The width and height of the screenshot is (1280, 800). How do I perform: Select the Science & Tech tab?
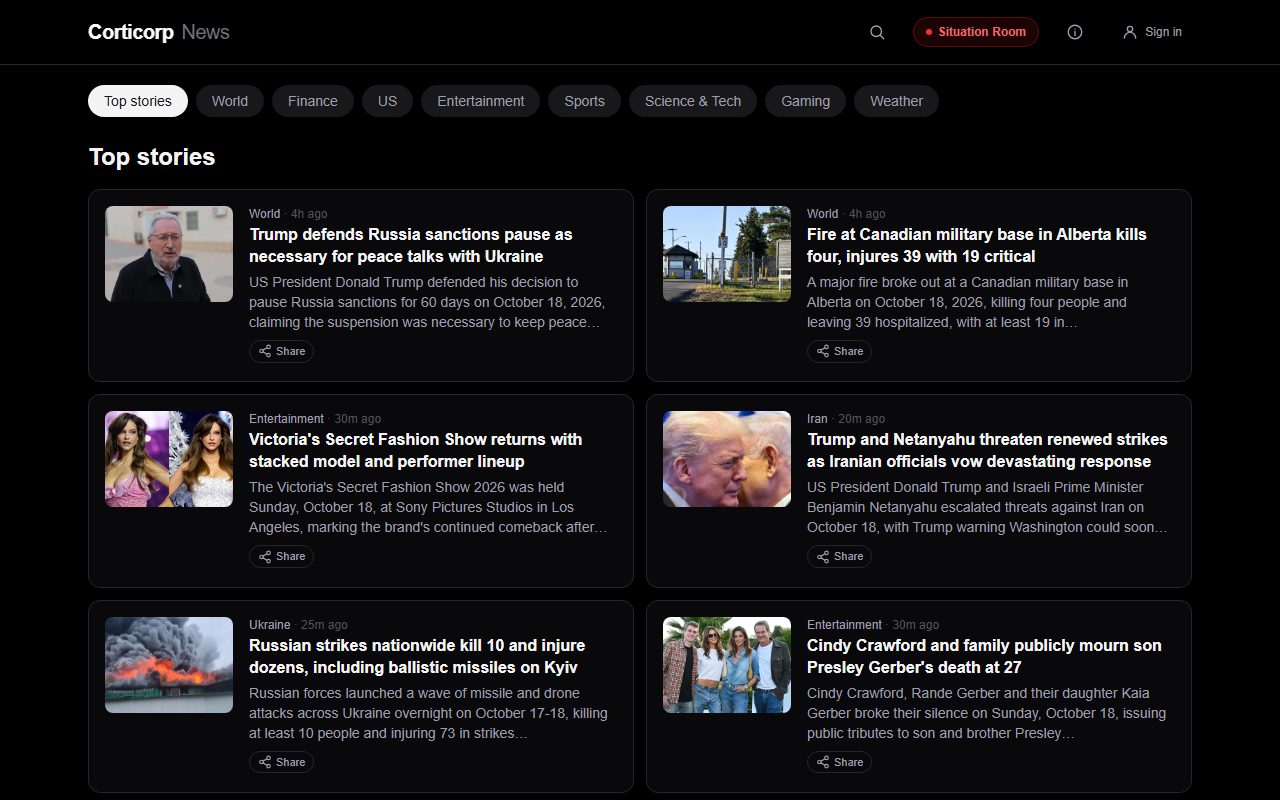point(693,101)
